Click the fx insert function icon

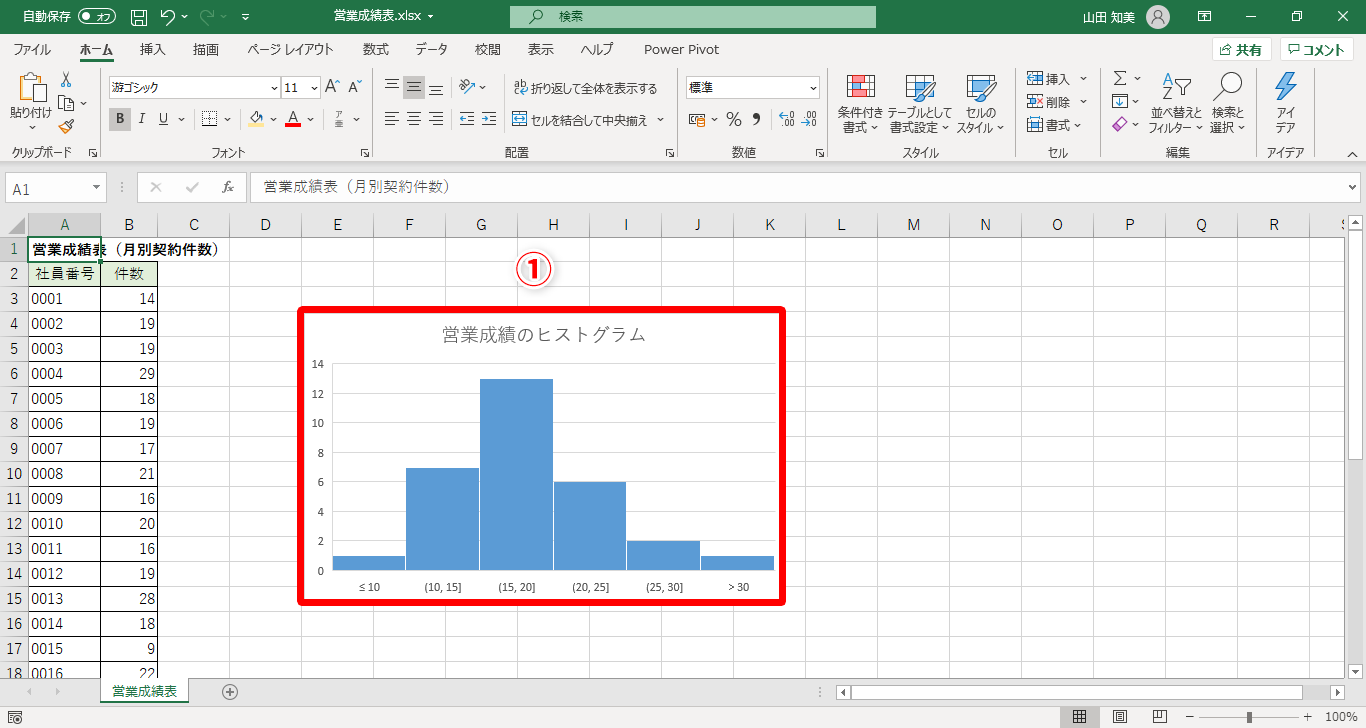click(228, 187)
